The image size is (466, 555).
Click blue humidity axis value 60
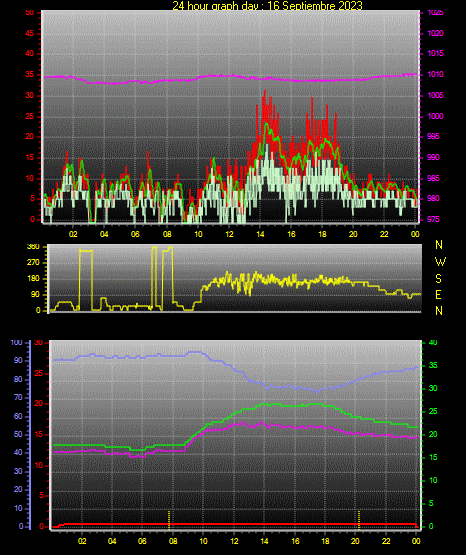pos(18,416)
